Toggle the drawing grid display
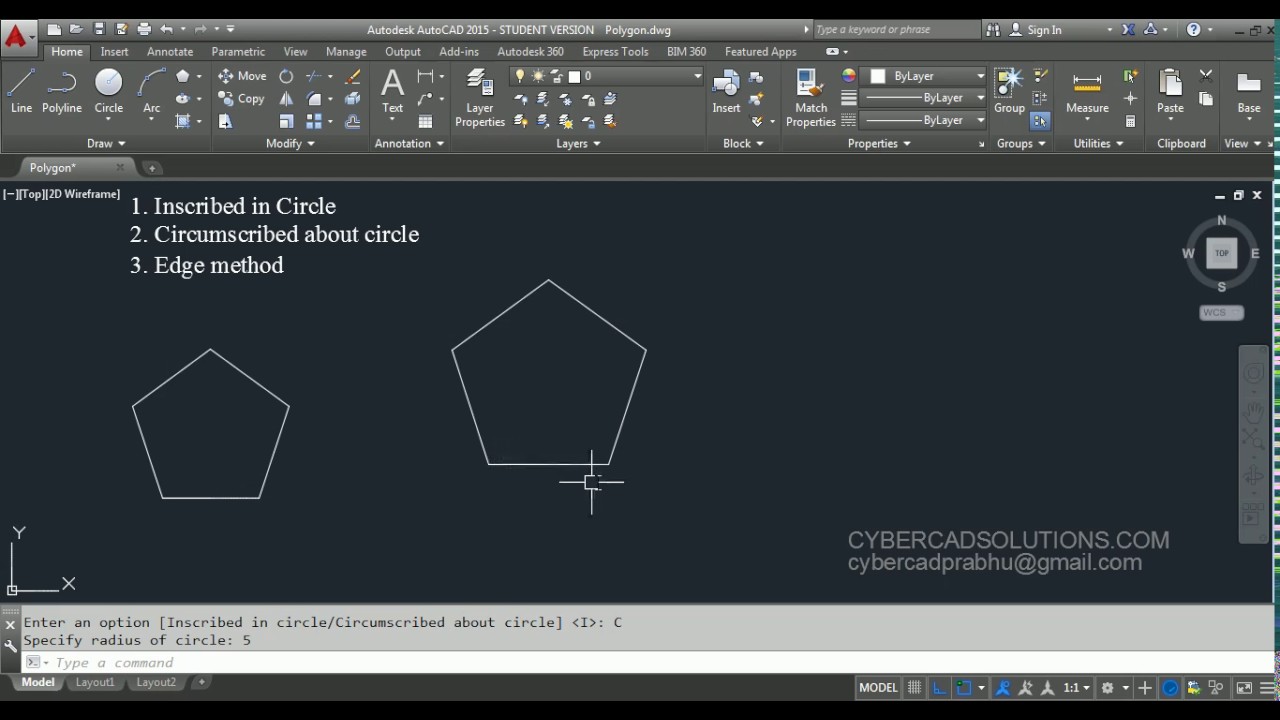1280x720 pixels. 914,688
